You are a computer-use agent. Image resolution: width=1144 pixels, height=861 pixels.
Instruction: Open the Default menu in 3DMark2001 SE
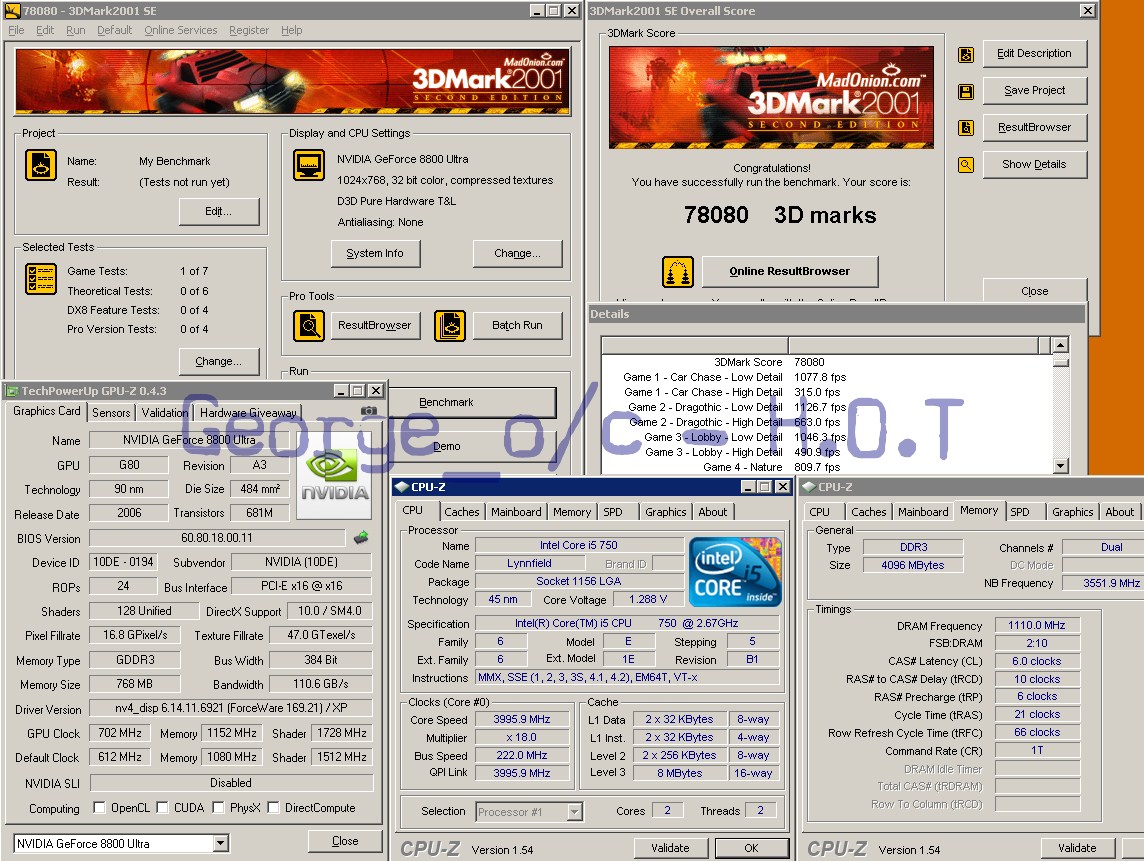pyautogui.click(x=115, y=30)
